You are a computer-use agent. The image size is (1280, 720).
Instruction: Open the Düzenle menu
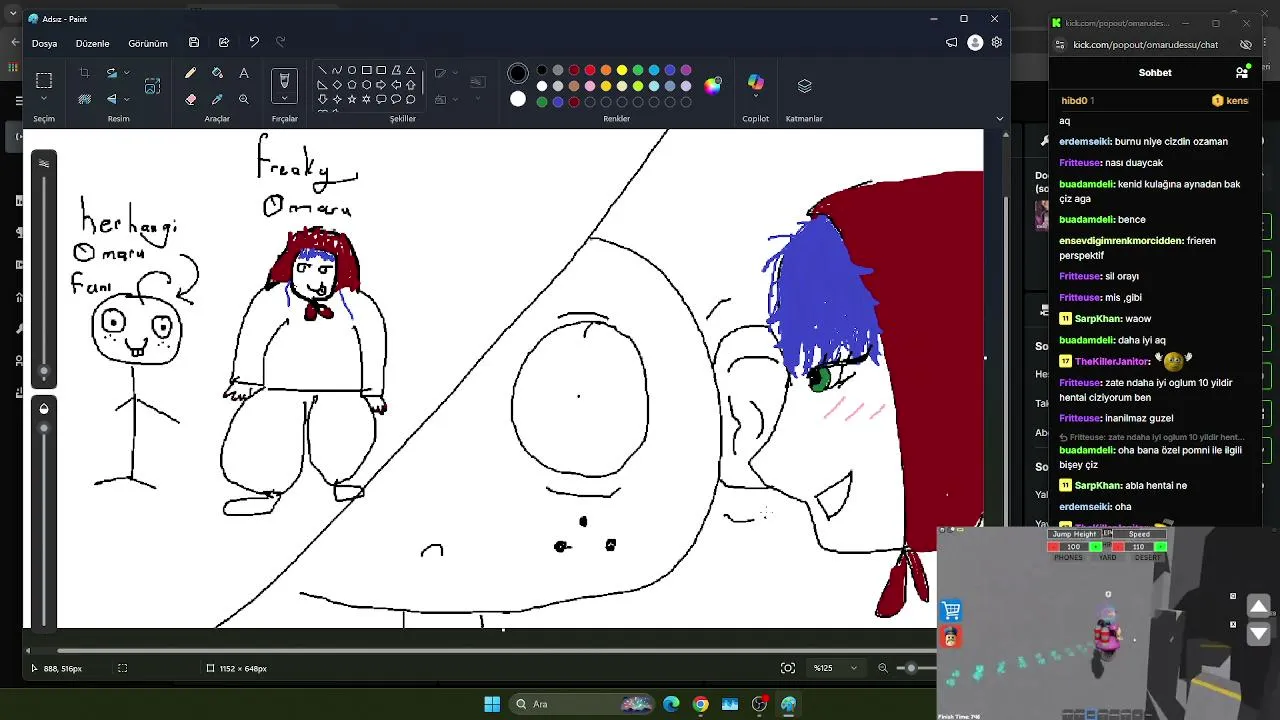pos(93,44)
